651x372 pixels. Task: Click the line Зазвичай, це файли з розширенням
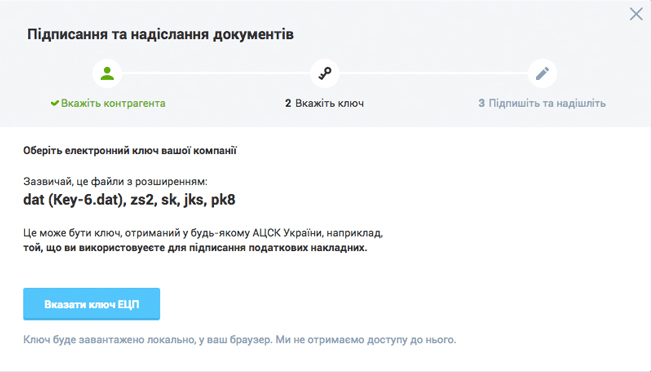tap(115, 181)
